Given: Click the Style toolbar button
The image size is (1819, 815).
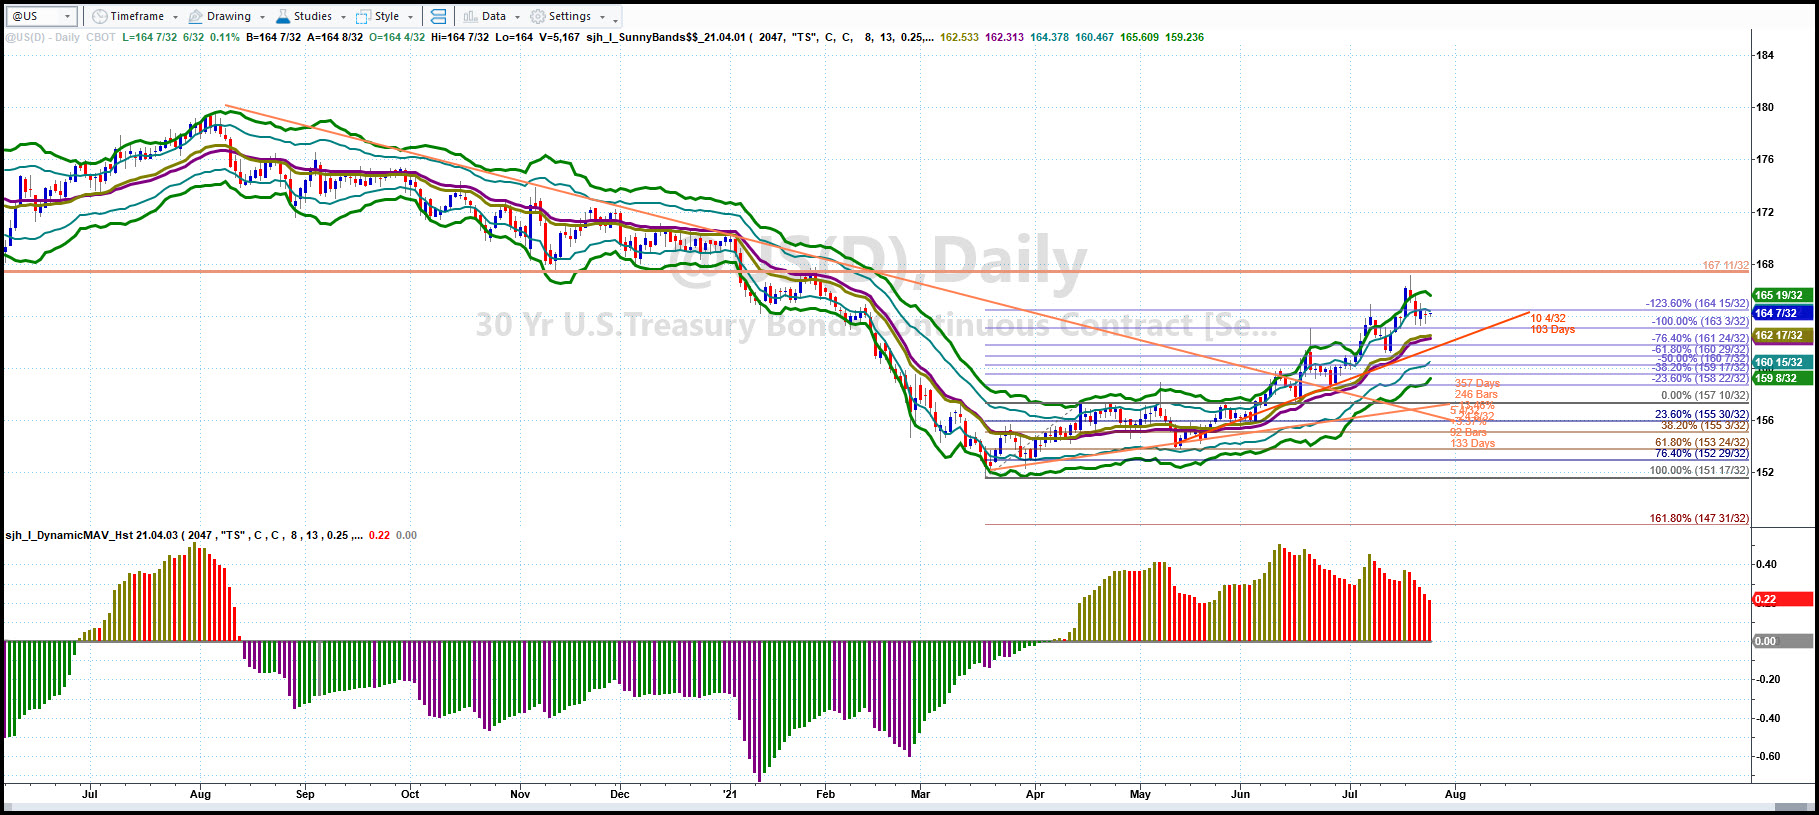Looking at the screenshot, I should (378, 16).
